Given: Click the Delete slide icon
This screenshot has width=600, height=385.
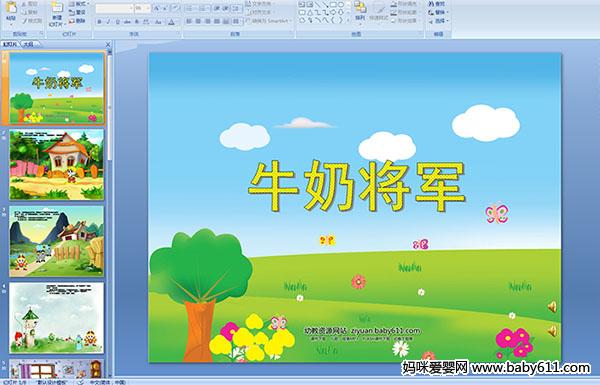Looking at the screenshot, I should (x=77, y=21).
